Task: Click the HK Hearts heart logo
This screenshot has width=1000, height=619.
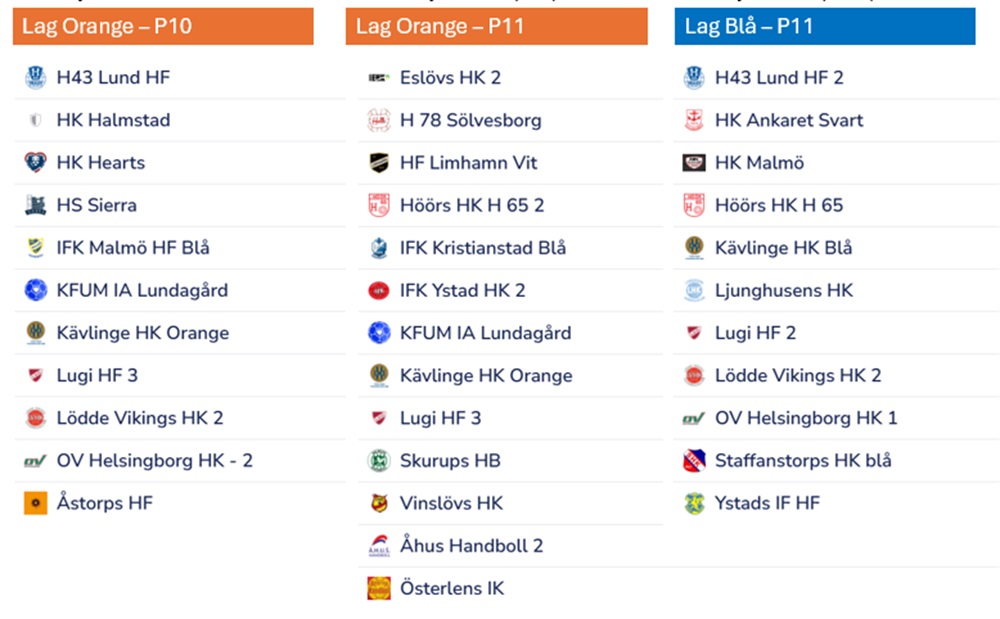Action: [x=36, y=163]
